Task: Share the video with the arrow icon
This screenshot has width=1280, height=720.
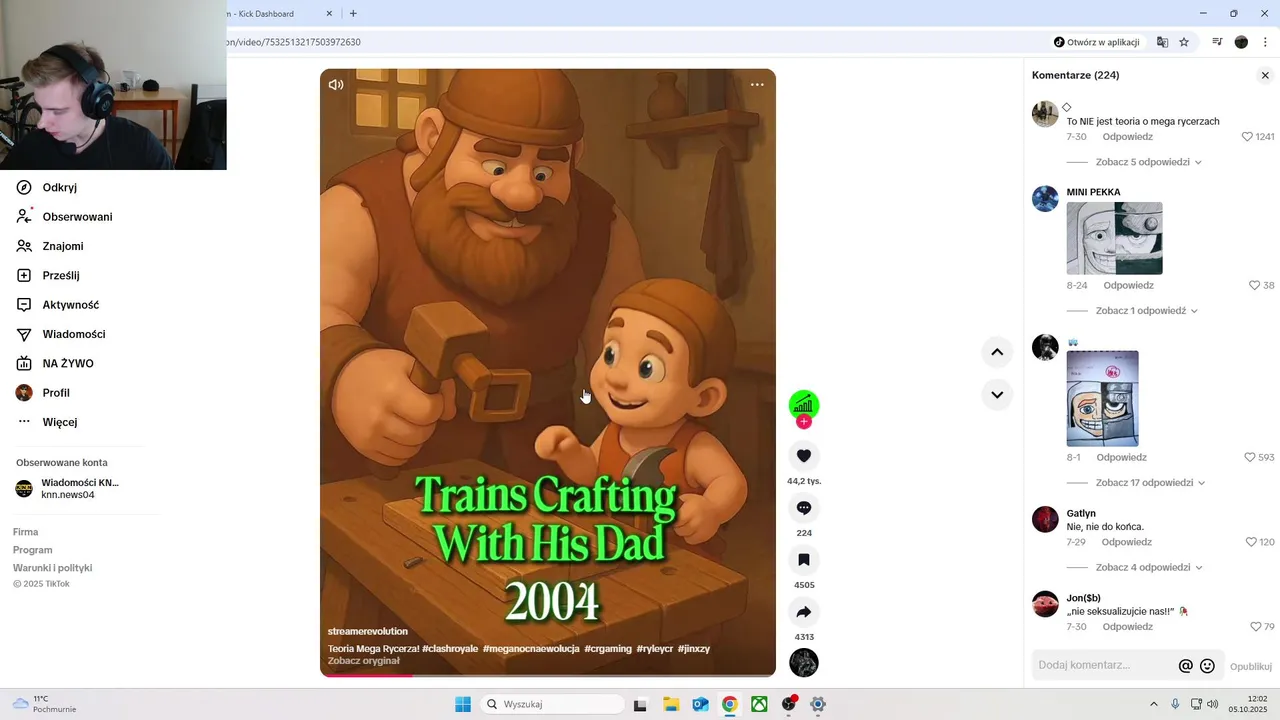Action: click(804, 612)
